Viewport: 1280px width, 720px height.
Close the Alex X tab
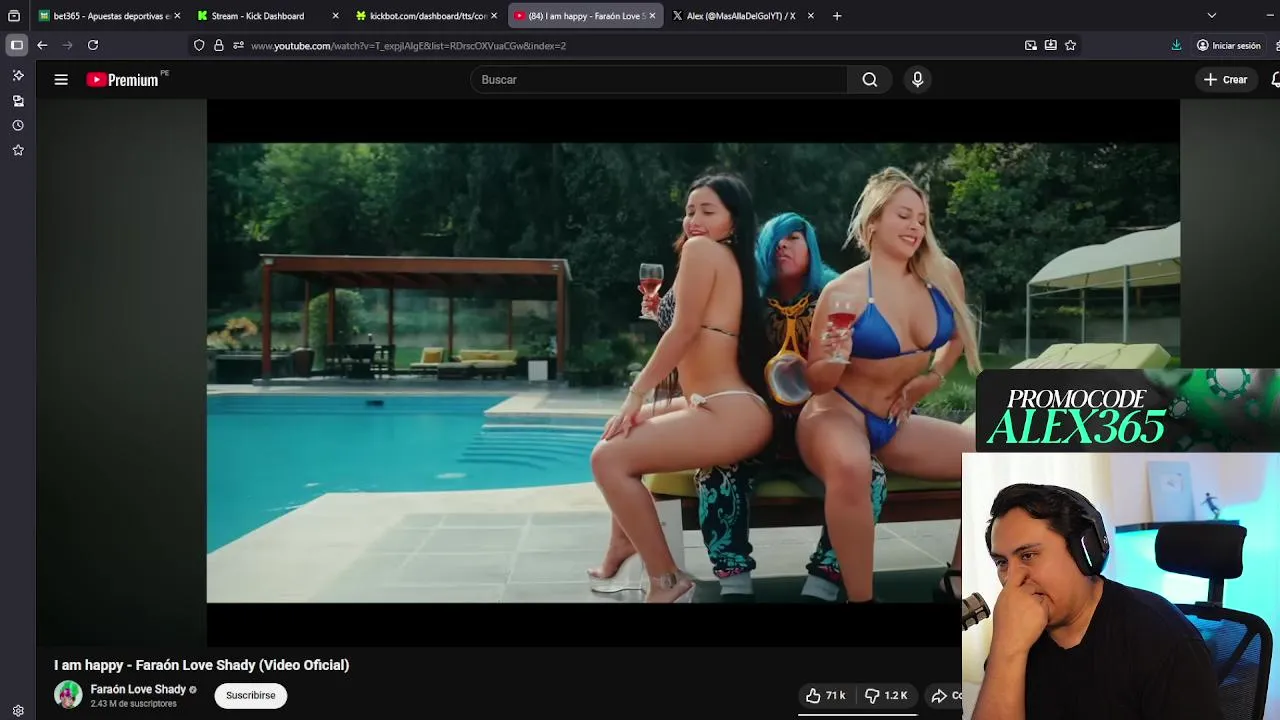(x=810, y=16)
